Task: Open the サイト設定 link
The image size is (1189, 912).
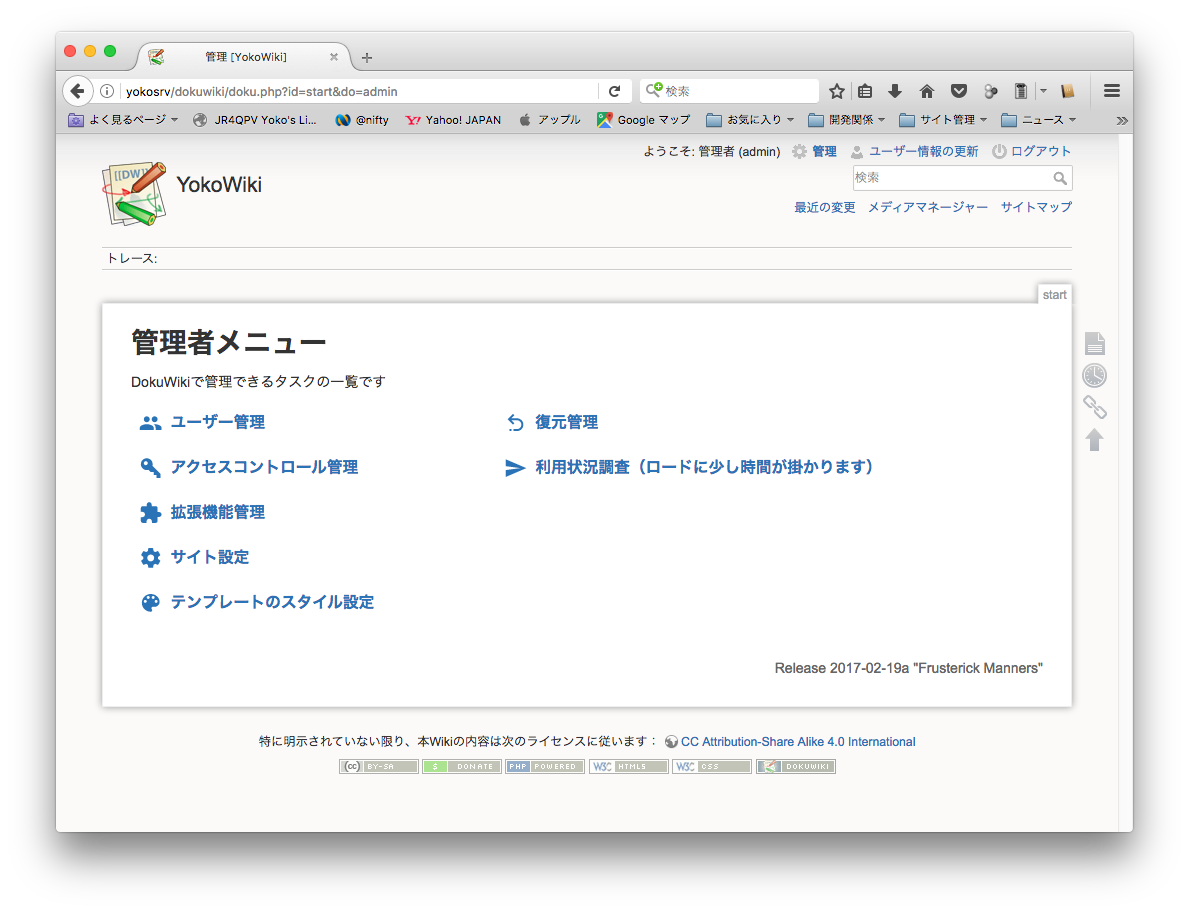Action: [210, 557]
